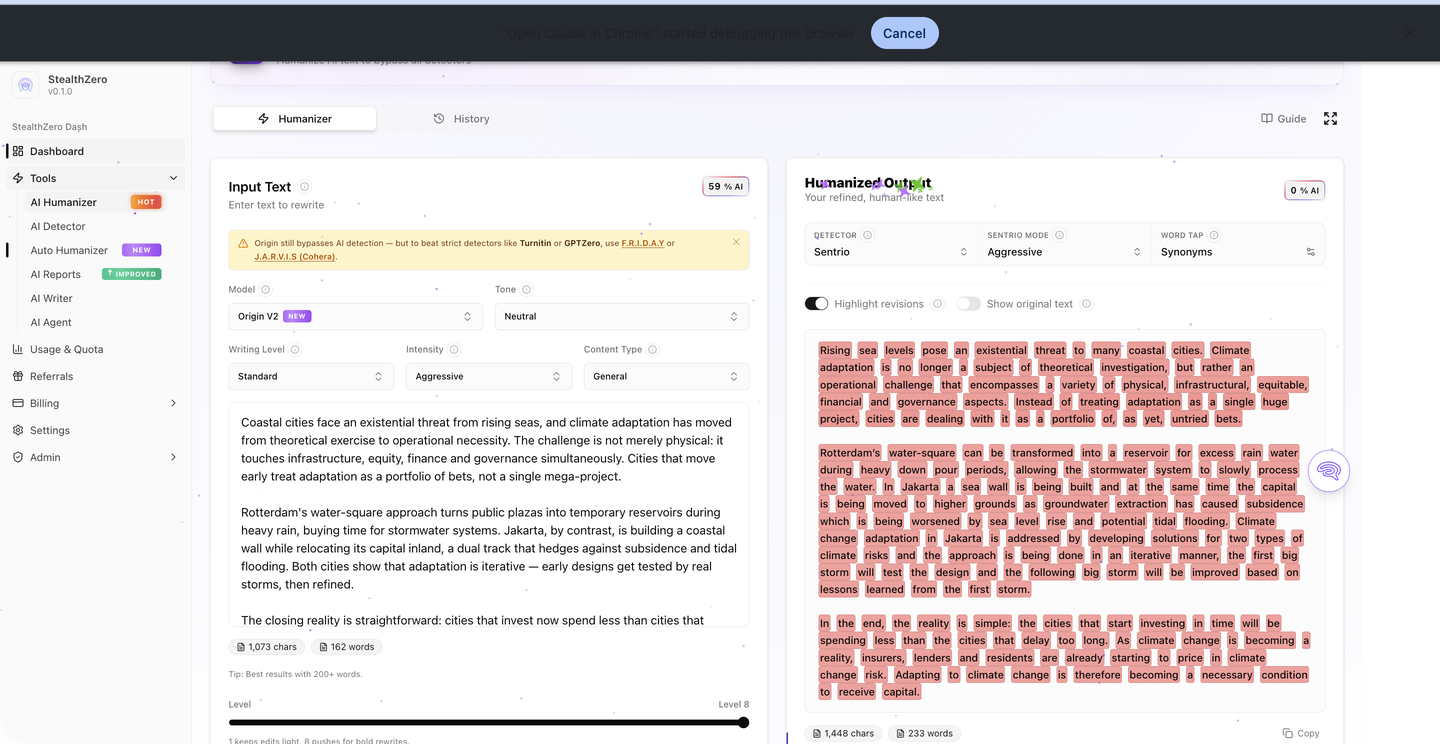
Task: Click the Content Type info icon
Action: [652, 350]
